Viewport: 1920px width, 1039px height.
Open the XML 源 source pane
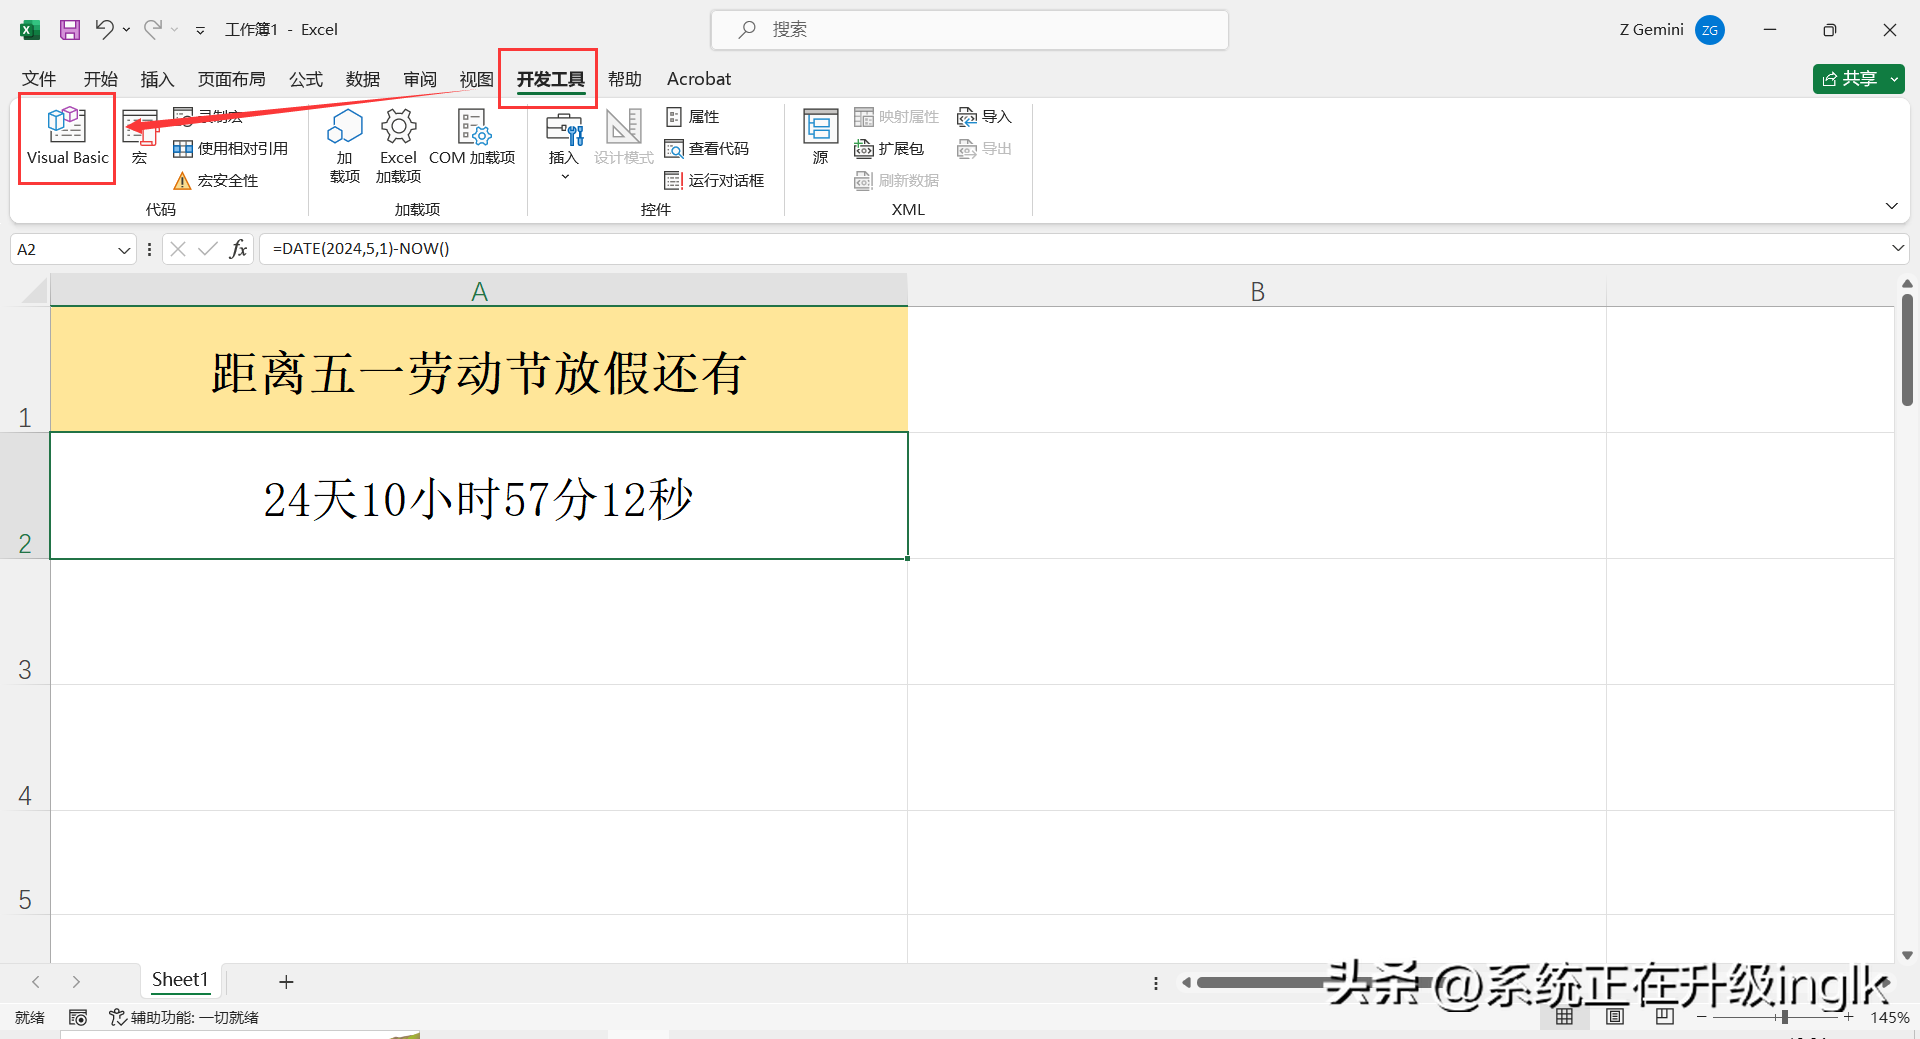821,137
